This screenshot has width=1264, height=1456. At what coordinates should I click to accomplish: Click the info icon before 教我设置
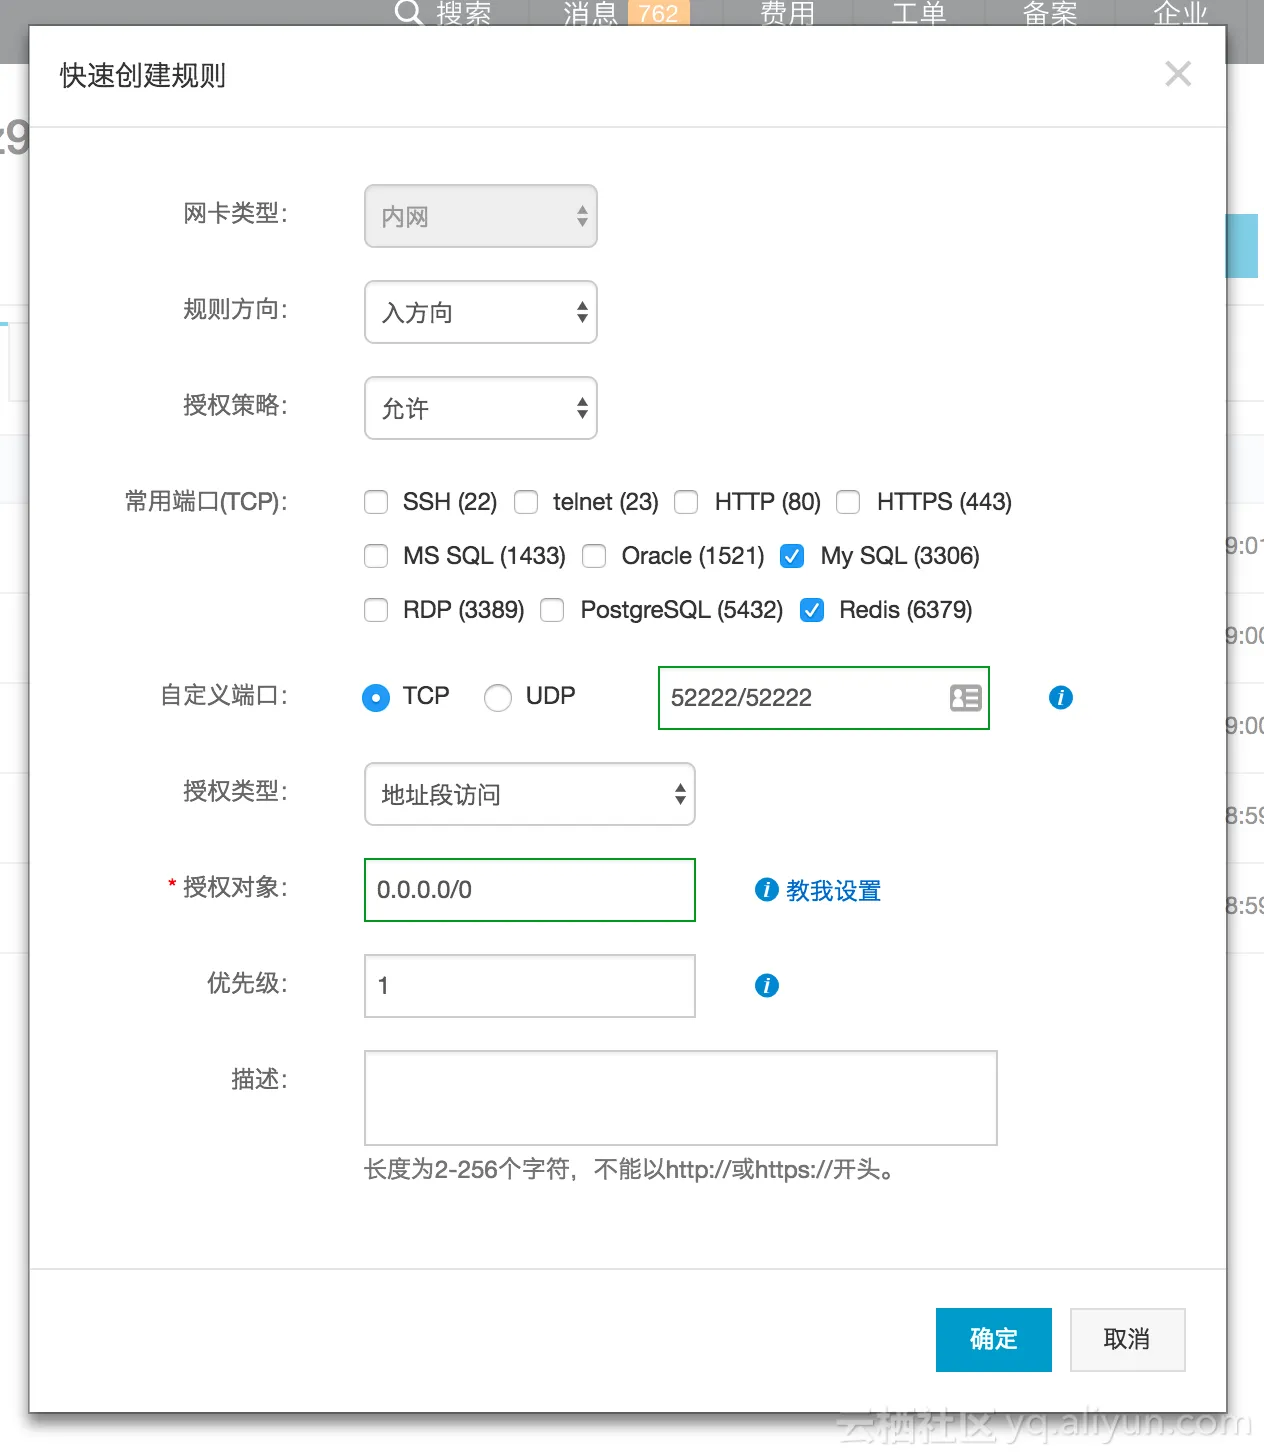(x=767, y=890)
